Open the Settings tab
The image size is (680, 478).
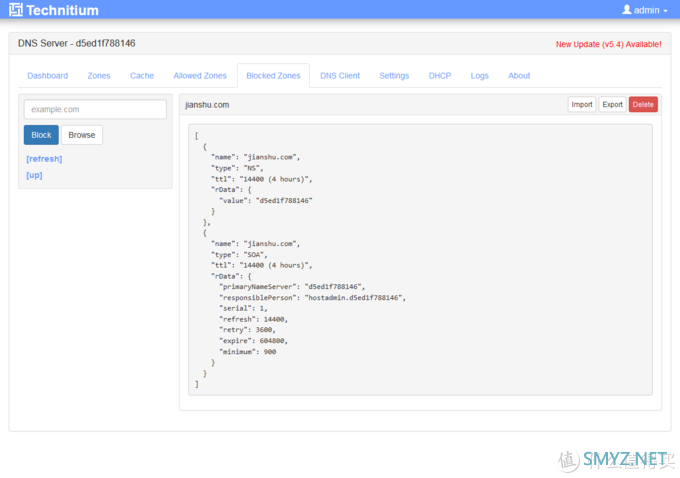(x=394, y=76)
